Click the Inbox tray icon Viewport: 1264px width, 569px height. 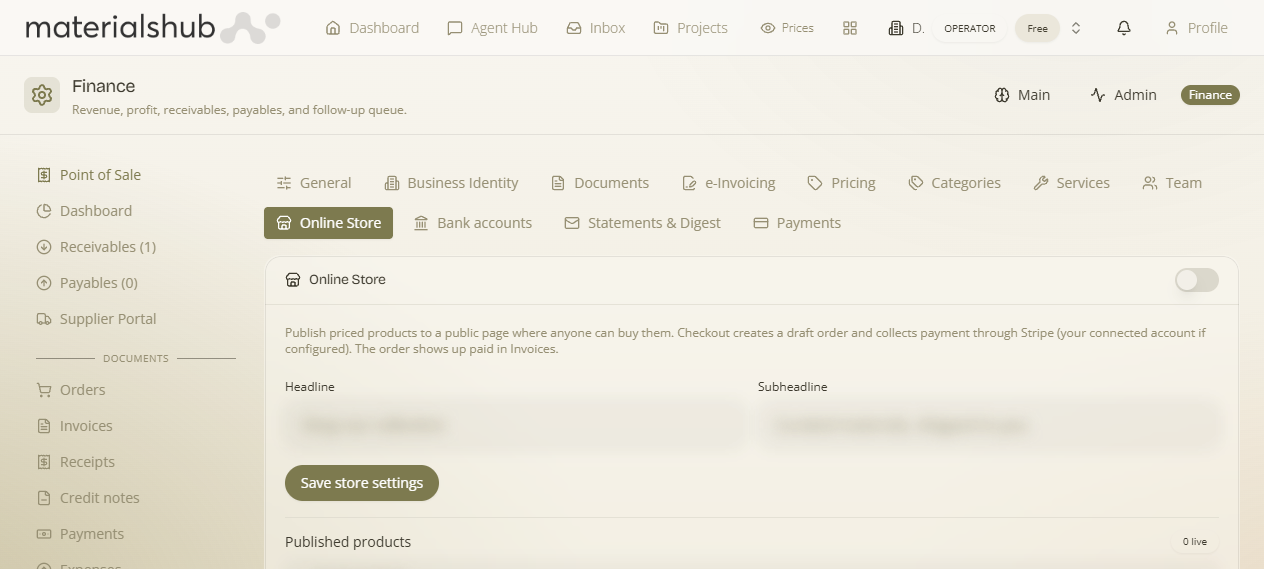574,28
